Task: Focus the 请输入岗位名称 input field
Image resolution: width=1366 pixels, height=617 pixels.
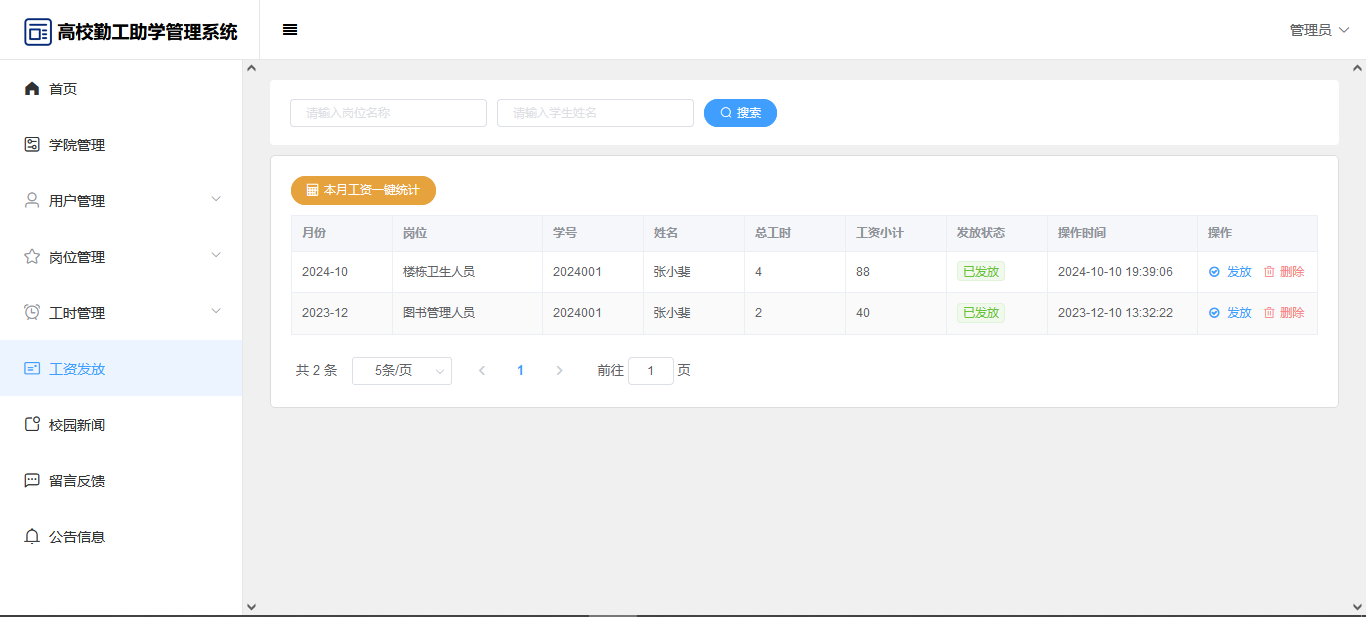Action: [x=388, y=113]
